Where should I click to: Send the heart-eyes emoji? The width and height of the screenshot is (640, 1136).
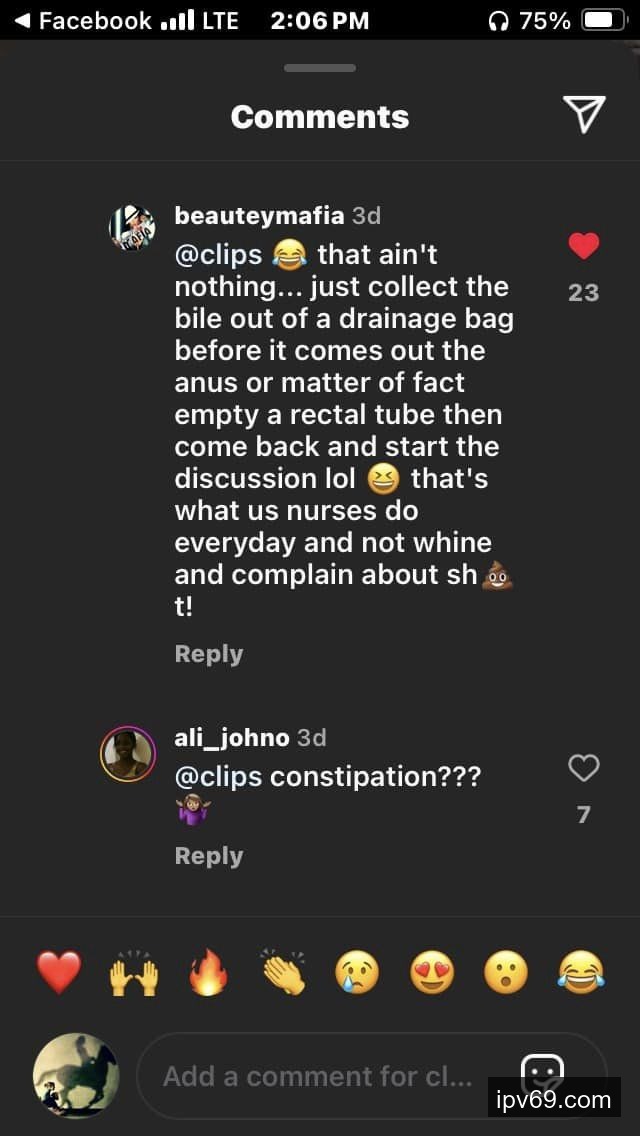coord(432,972)
